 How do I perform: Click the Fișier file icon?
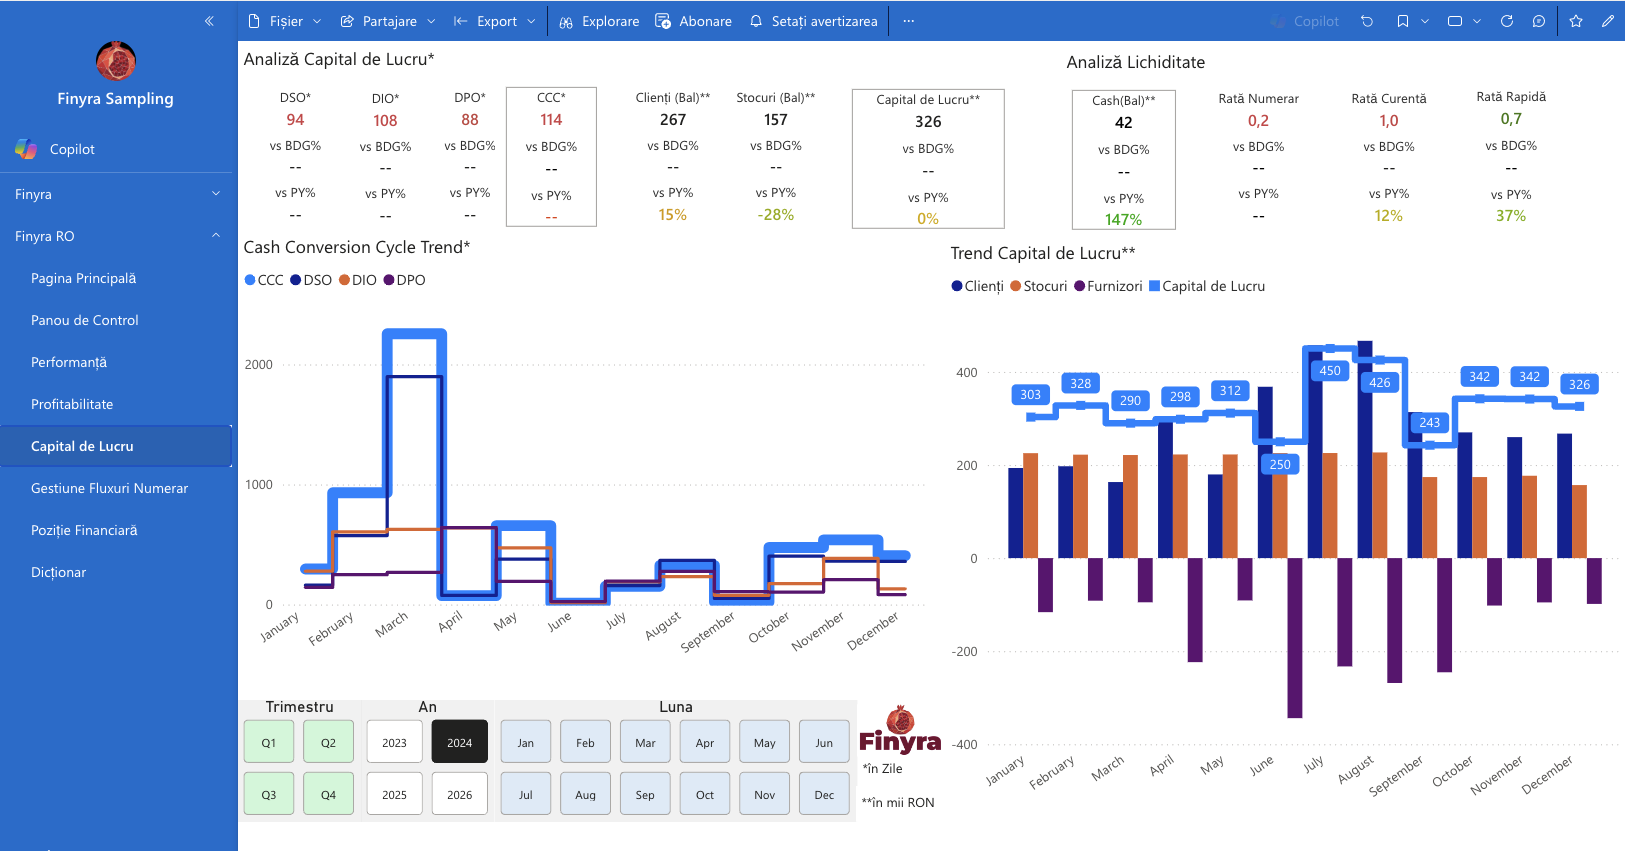254,21
